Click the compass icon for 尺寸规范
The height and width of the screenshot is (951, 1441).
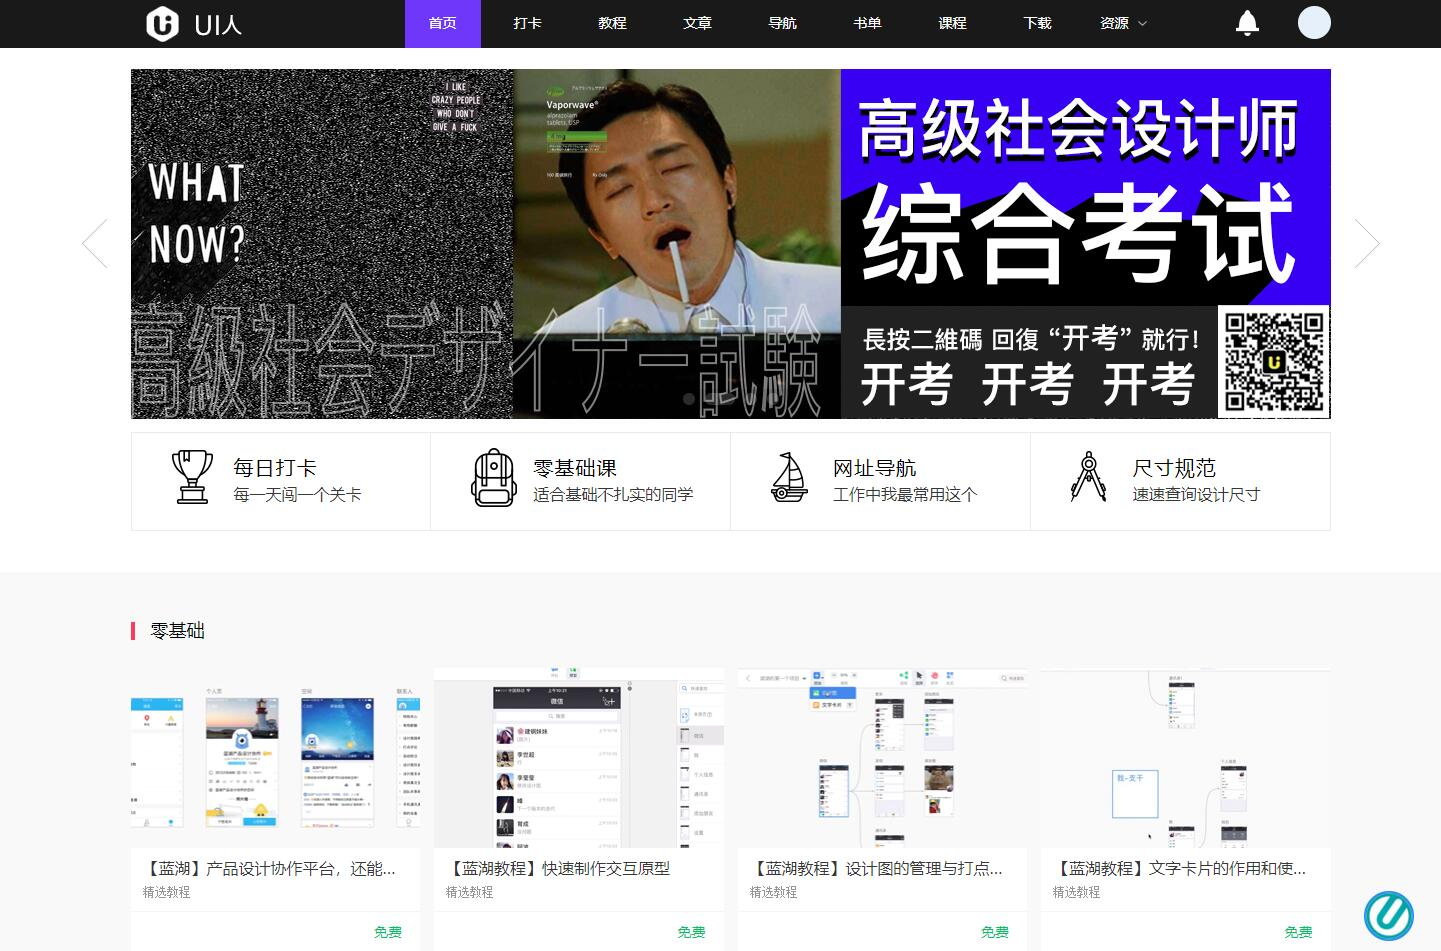(1088, 477)
